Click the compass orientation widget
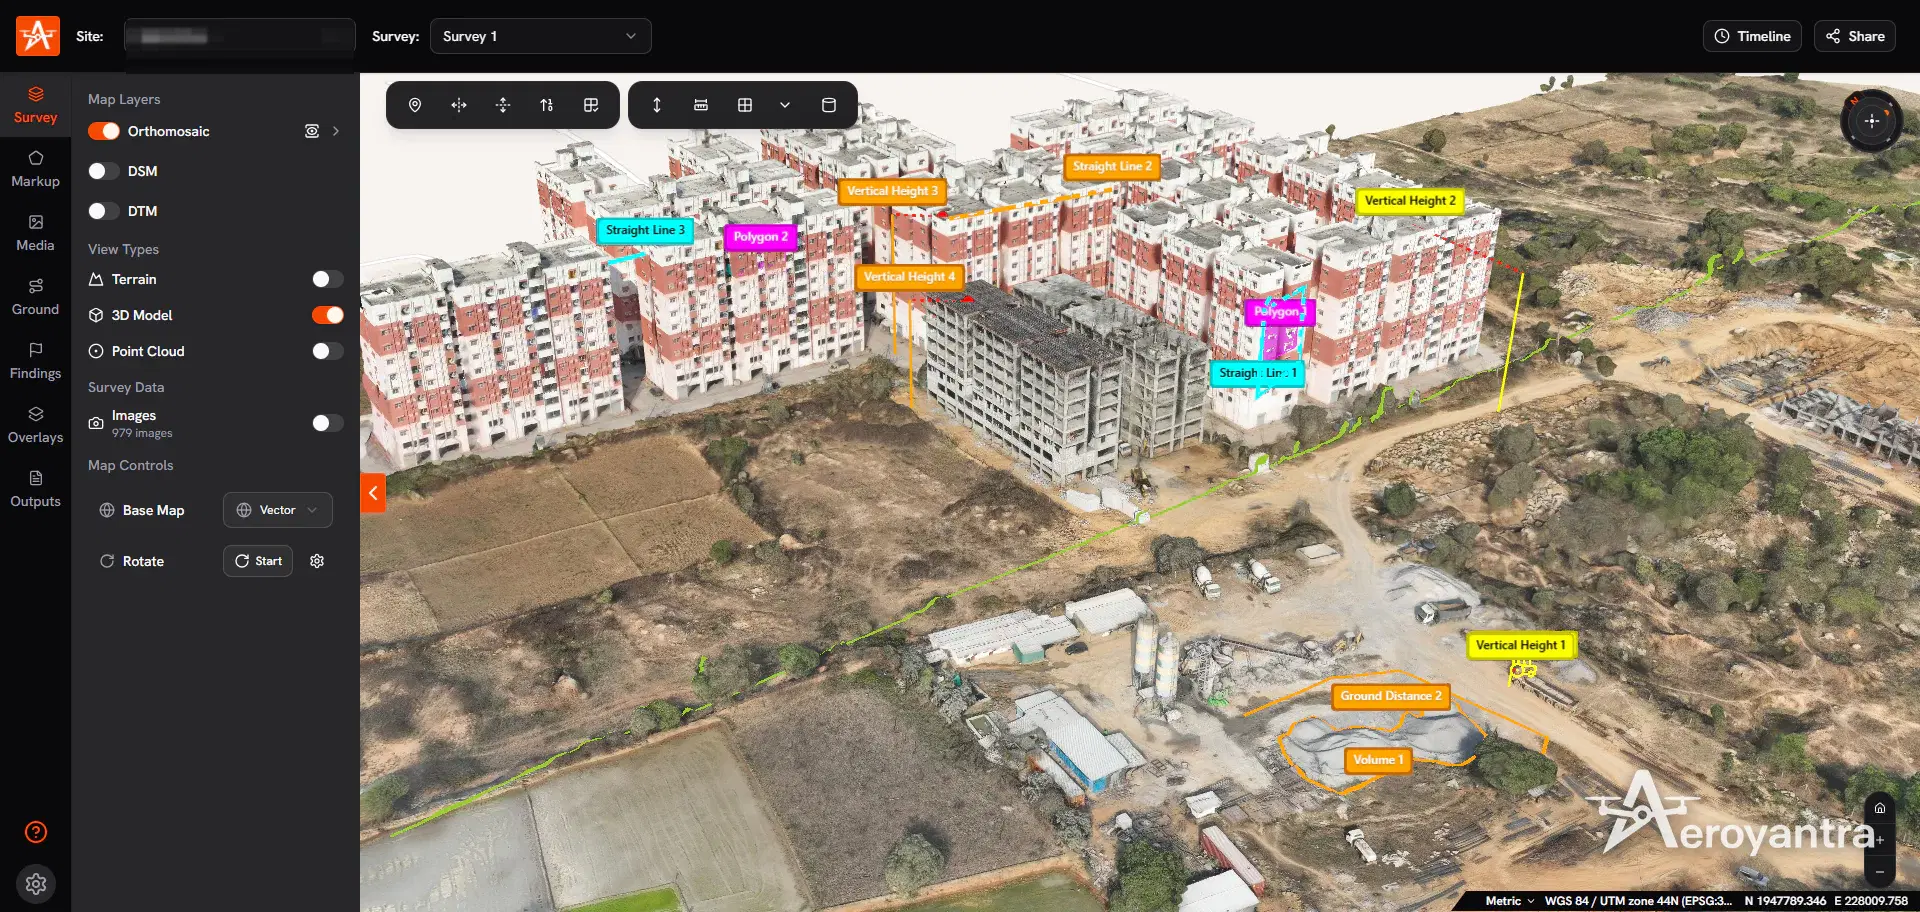 click(1871, 121)
